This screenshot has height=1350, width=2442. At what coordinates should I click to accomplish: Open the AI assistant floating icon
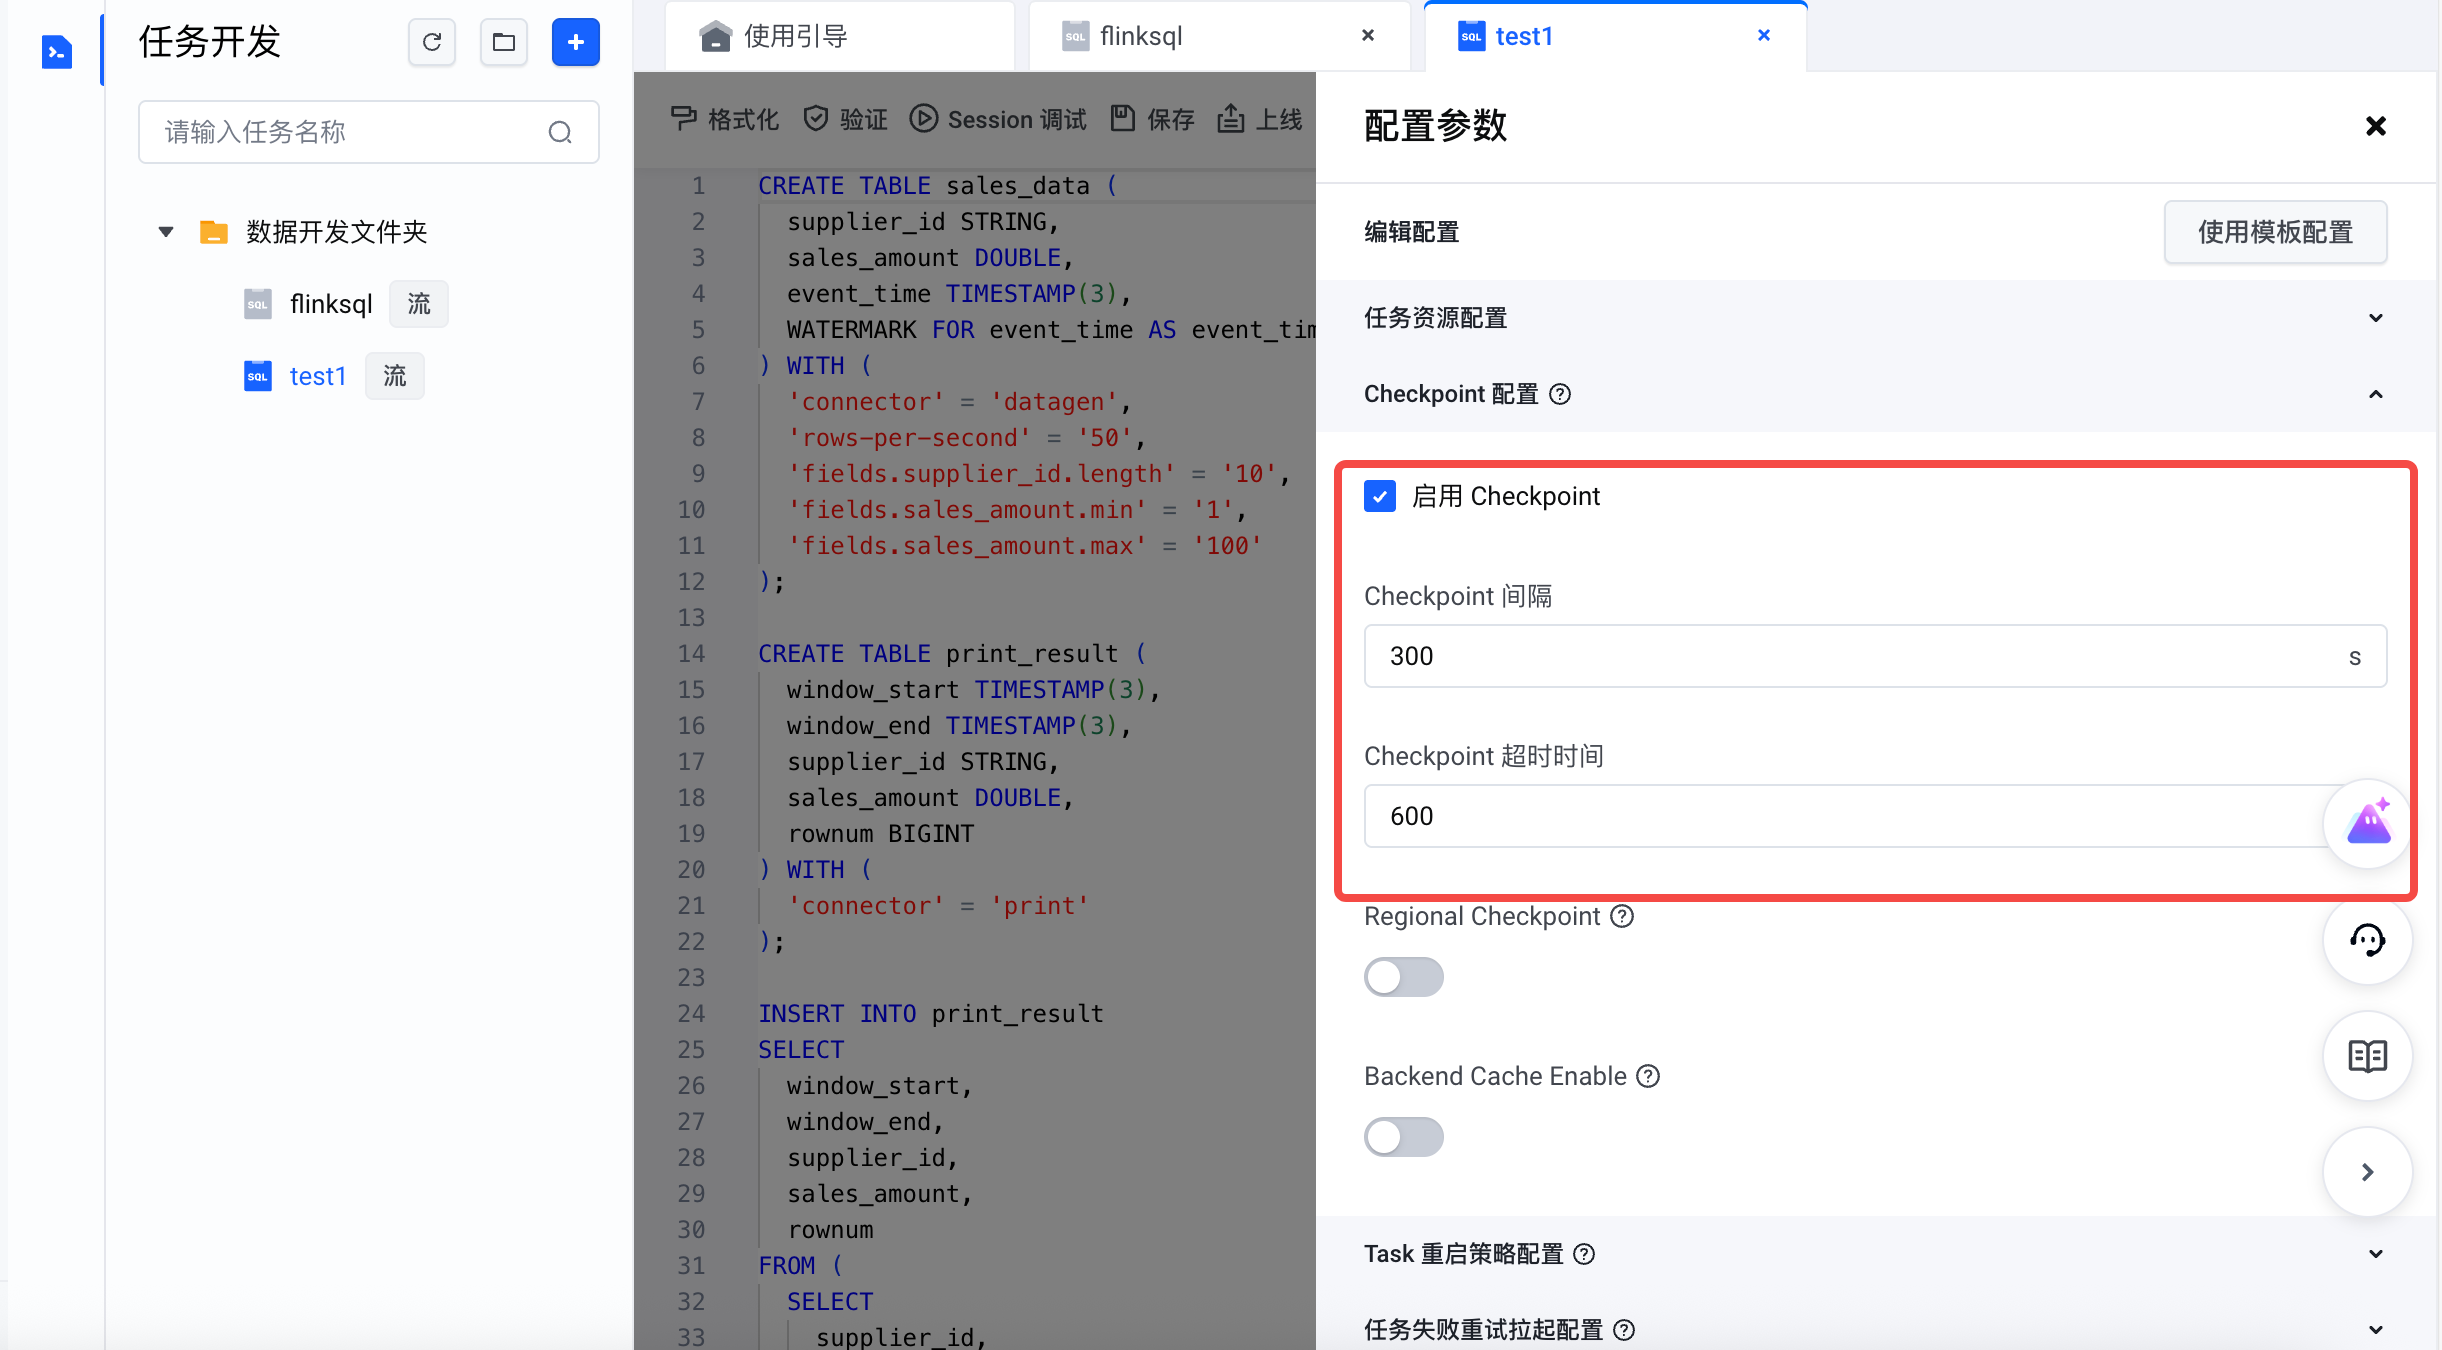click(2367, 823)
